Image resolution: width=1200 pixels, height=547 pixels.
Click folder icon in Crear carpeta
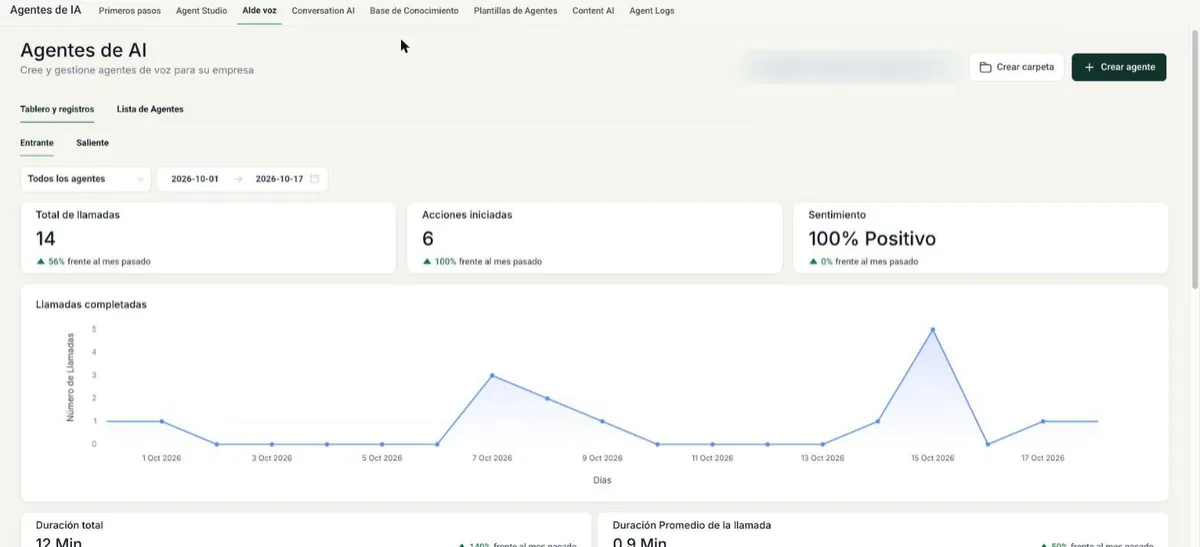[x=985, y=67]
